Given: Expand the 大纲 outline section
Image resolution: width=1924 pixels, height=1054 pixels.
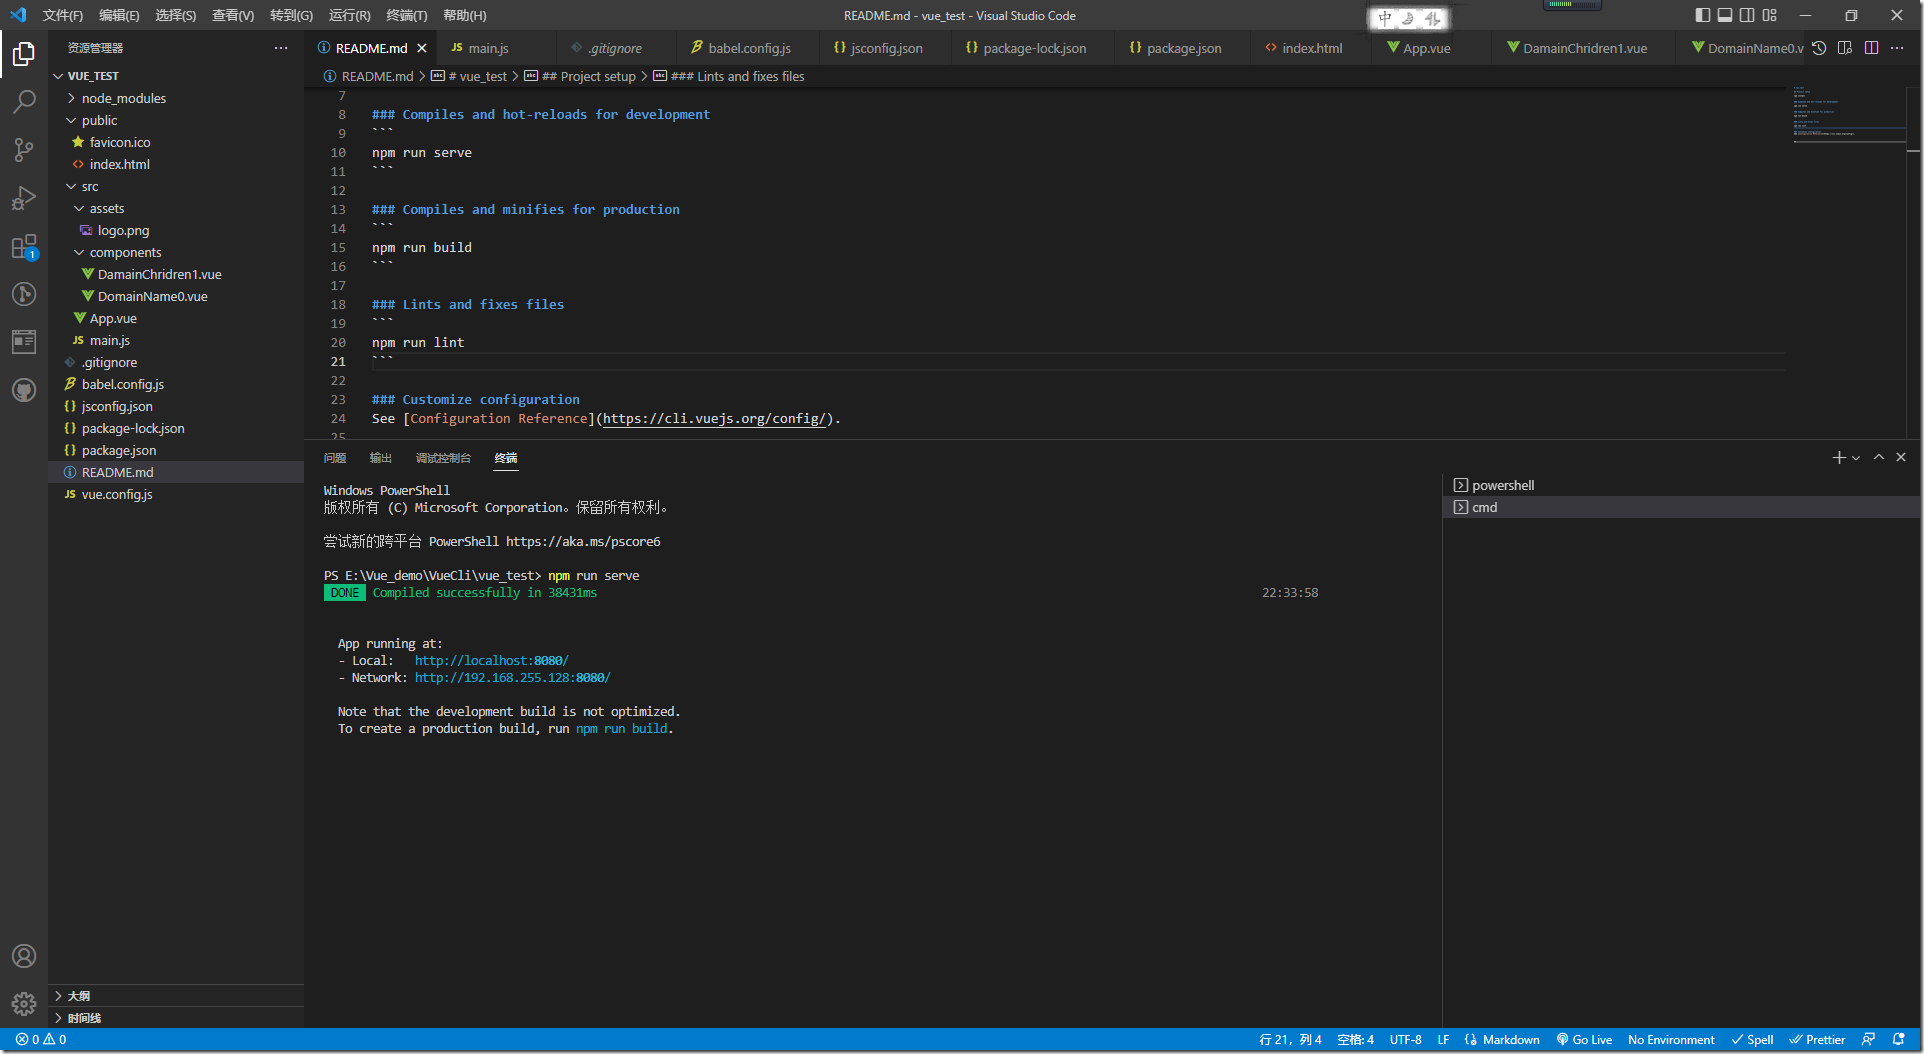Looking at the screenshot, I should point(176,996).
